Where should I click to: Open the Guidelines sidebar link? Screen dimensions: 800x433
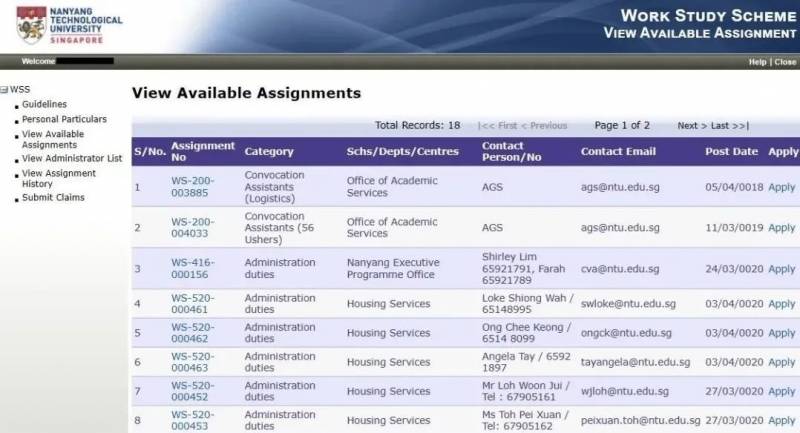tap(44, 104)
